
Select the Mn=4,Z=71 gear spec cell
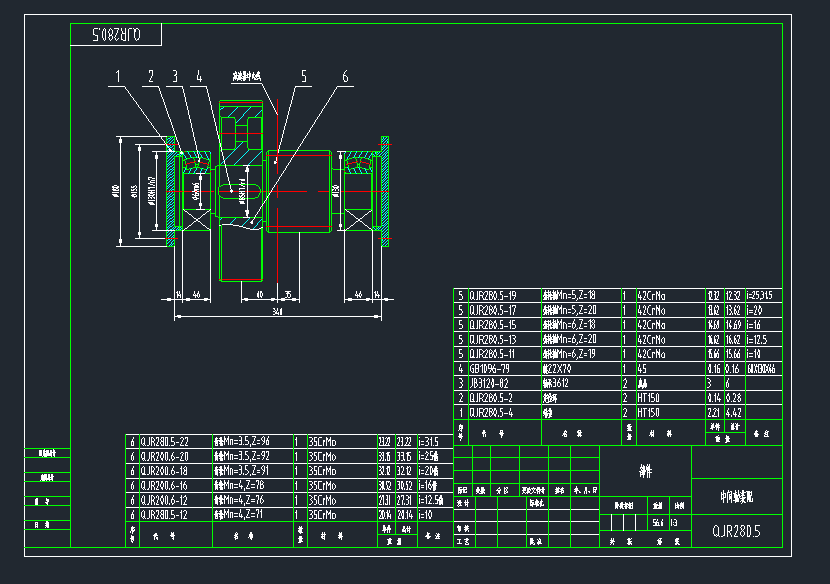[252, 515]
